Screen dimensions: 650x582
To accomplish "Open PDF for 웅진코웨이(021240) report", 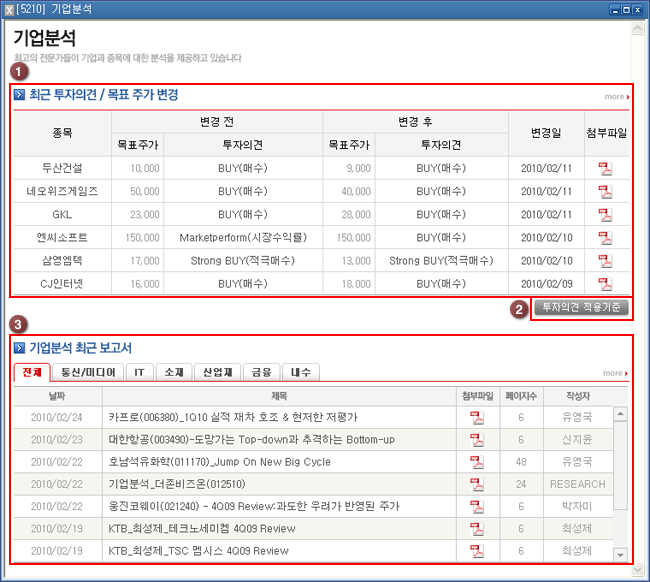I will pyautogui.click(x=477, y=507).
